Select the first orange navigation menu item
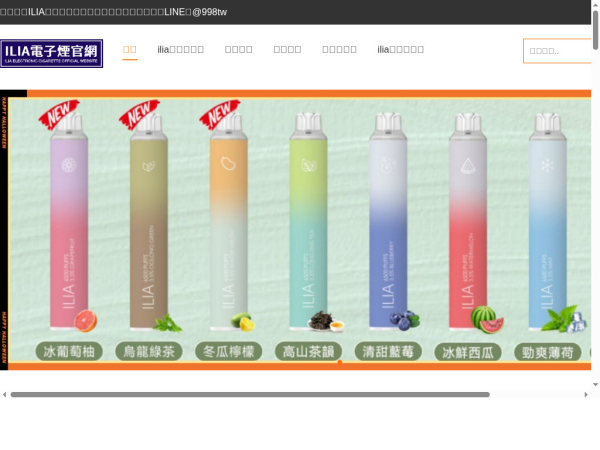Viewport: 600px width, 450px height. point(130,50)
